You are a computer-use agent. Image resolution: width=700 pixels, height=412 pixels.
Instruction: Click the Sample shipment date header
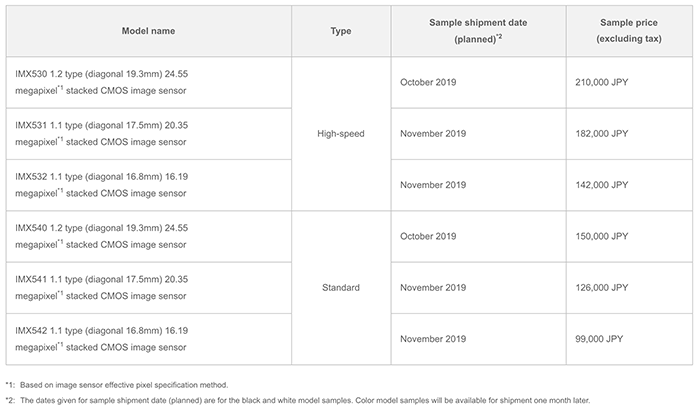click(478, 31)
